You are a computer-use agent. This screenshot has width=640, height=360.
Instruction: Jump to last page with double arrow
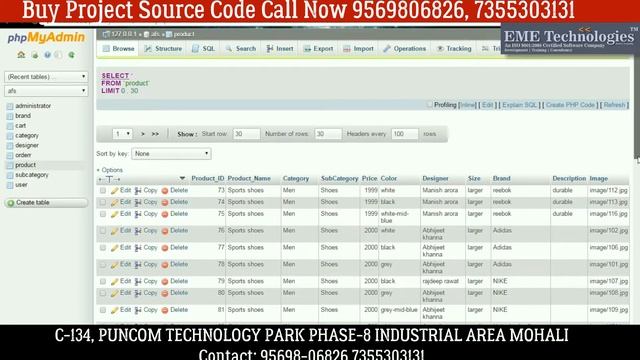click(x=155, y=134)
